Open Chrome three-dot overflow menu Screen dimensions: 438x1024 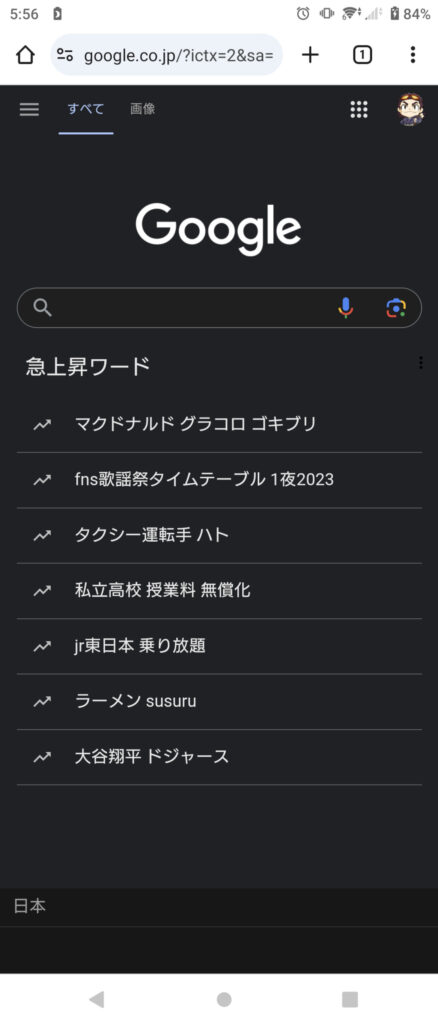413,55
